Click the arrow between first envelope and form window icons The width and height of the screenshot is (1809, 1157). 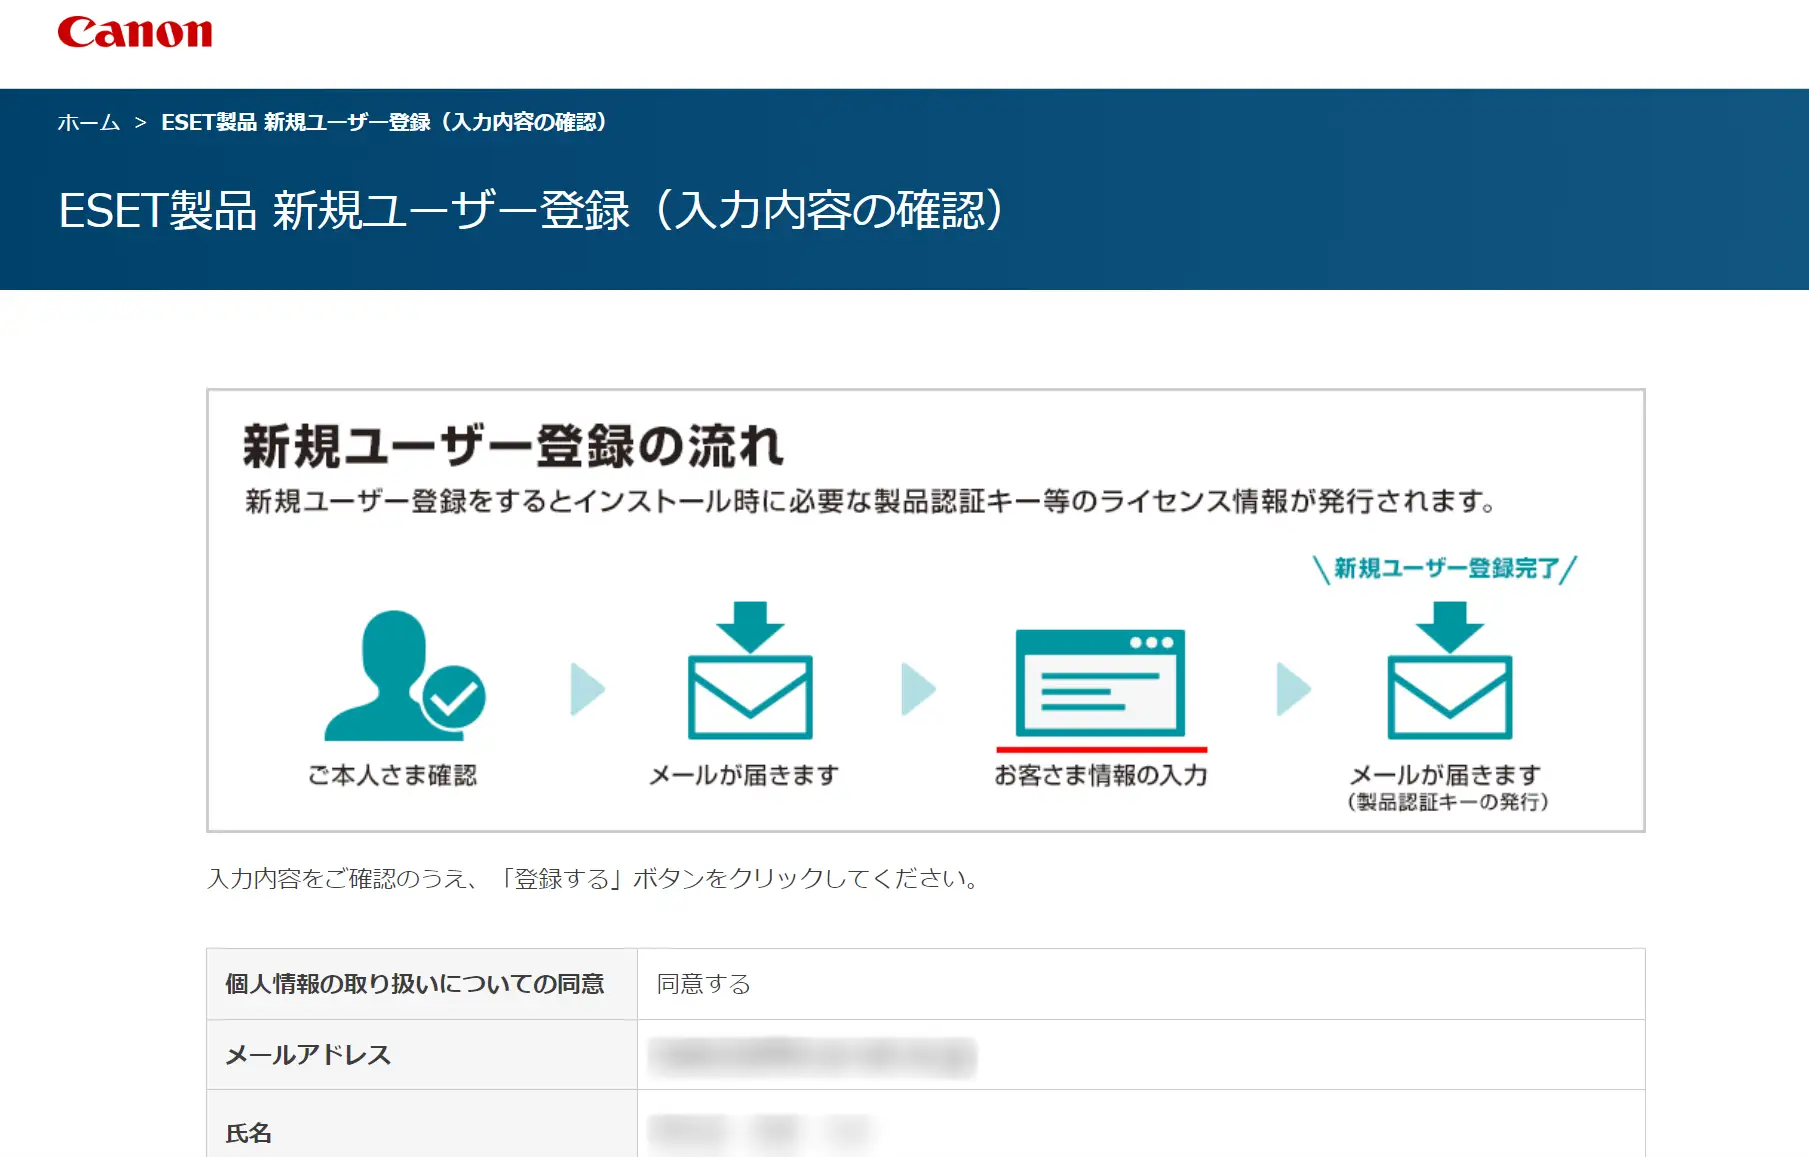[x=918, y=689]
